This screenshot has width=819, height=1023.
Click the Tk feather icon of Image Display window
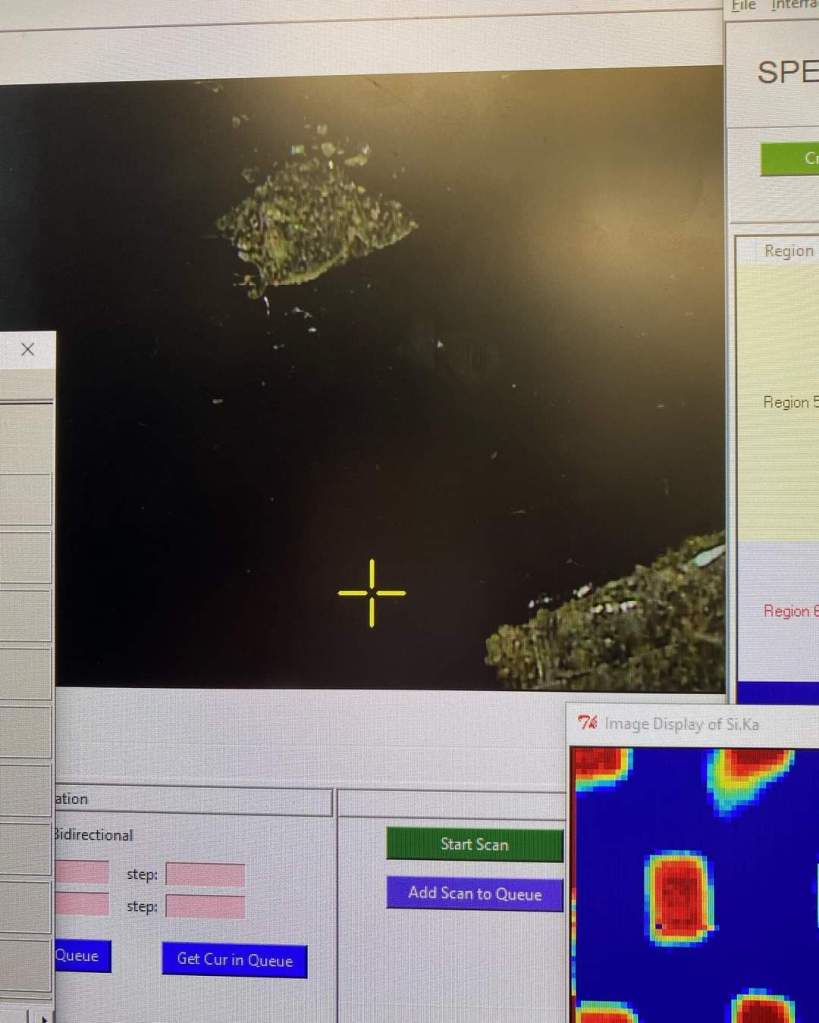(x=588, y=724)
